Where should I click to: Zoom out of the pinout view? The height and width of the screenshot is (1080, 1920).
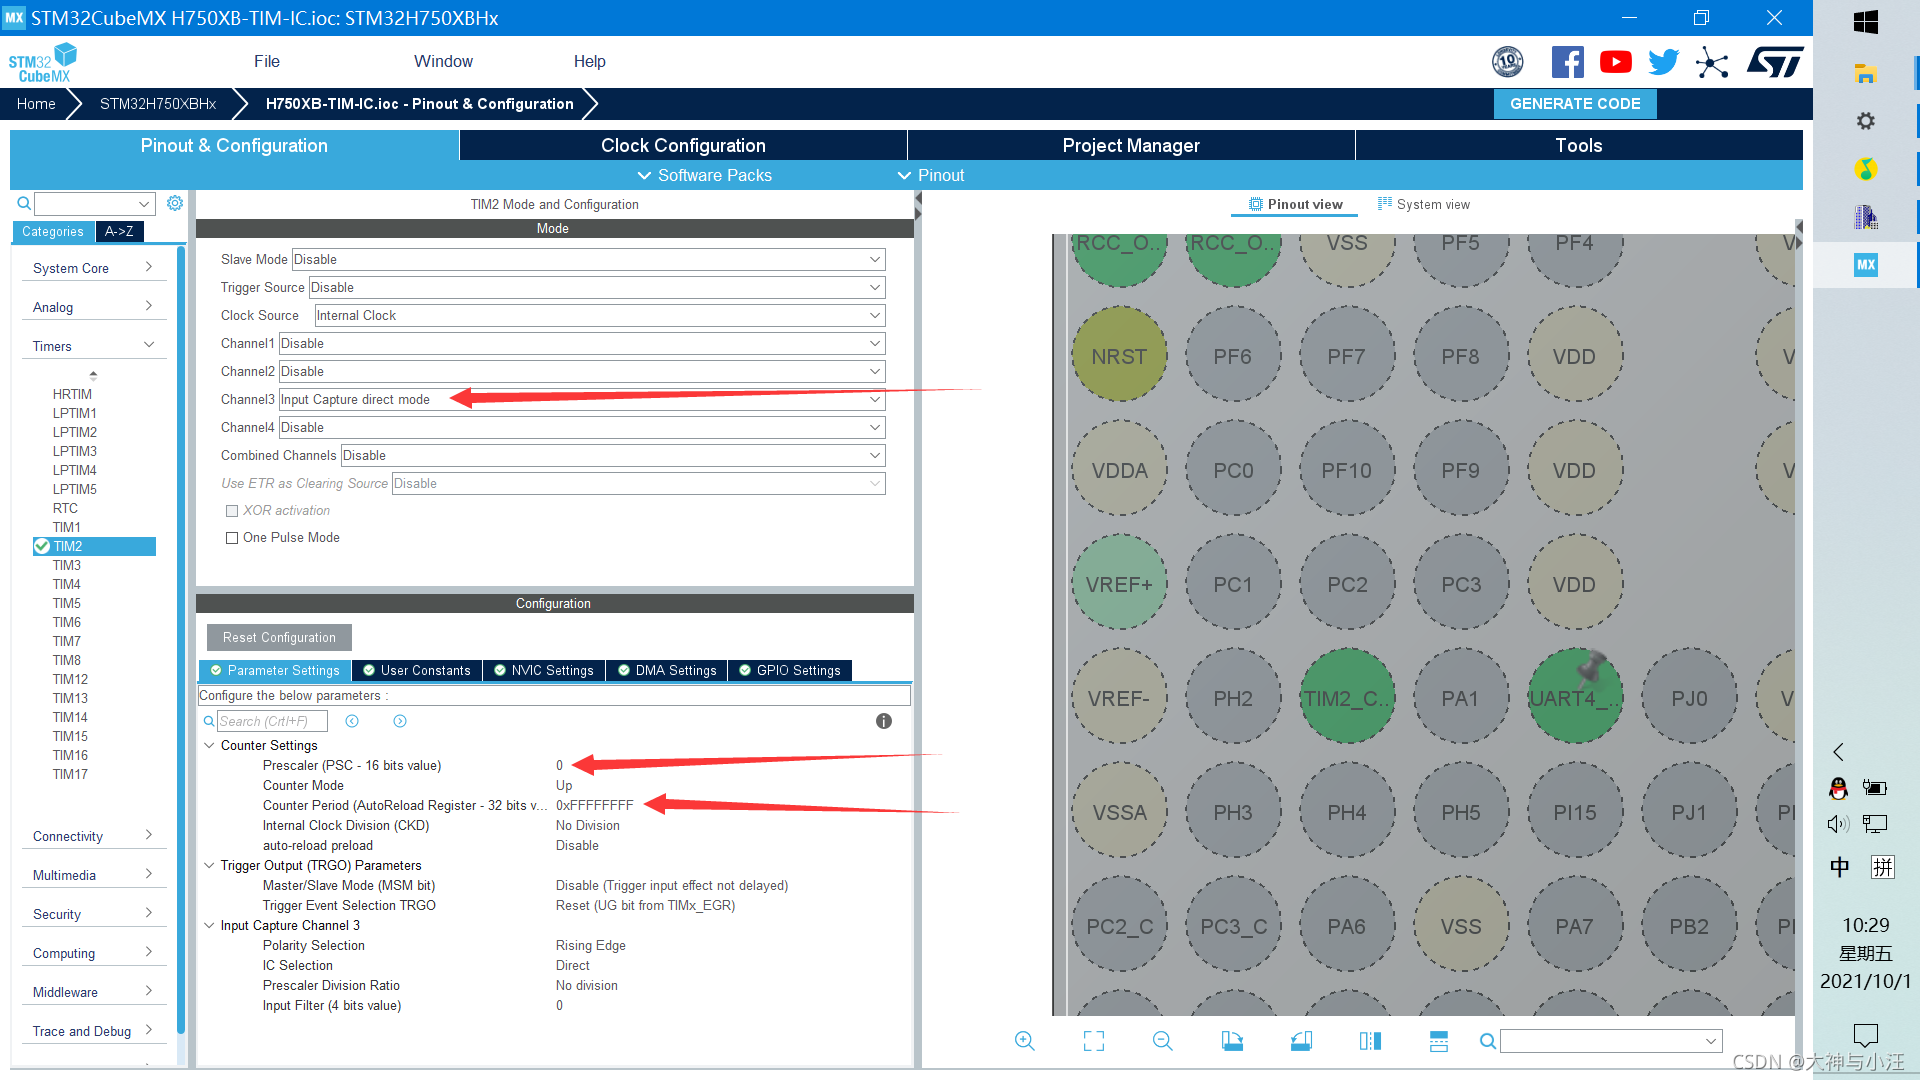pyautogui.click(x=1162, y=1041)
